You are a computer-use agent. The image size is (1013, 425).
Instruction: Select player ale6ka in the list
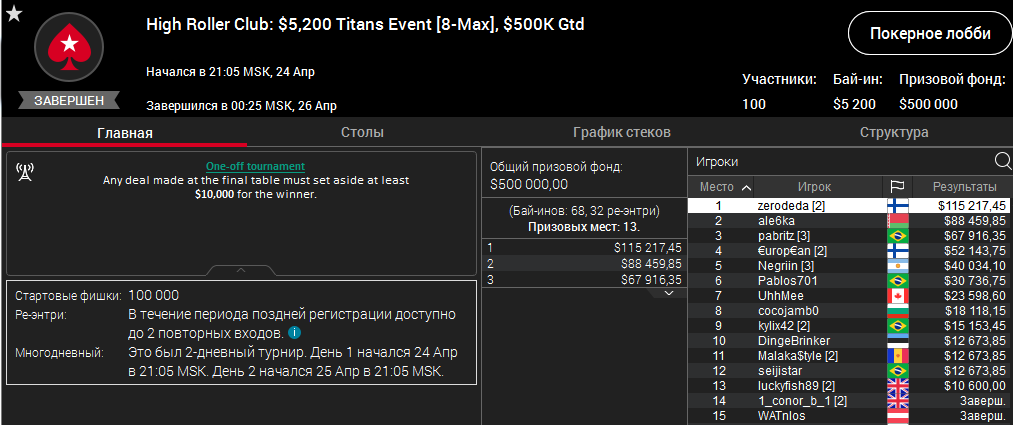pyautogui.click(x=776, y=220)
